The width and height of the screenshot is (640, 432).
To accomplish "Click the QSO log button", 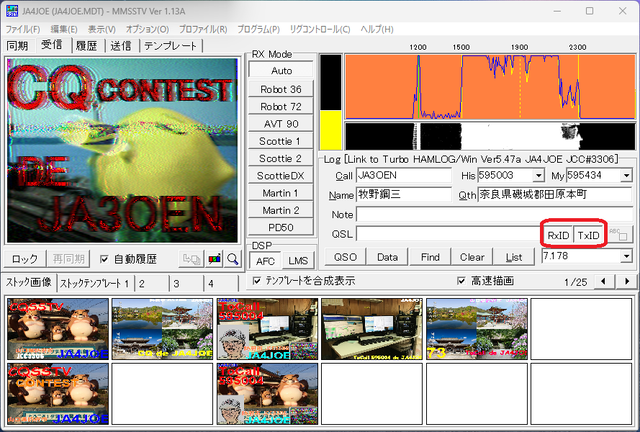I will point(345,257).
